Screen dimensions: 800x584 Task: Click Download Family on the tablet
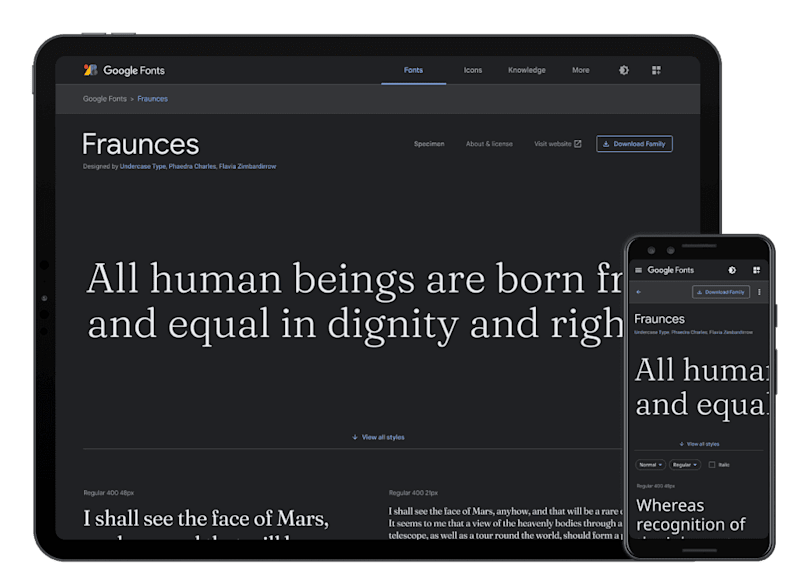(634, 144)
